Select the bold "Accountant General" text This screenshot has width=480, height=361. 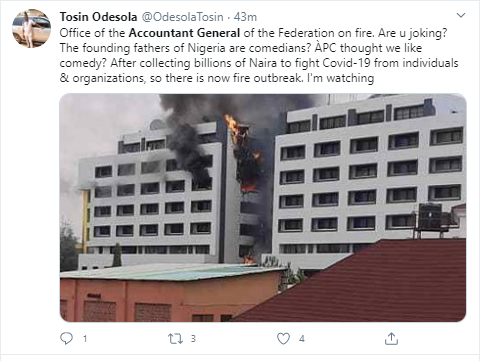click(184, 33)
